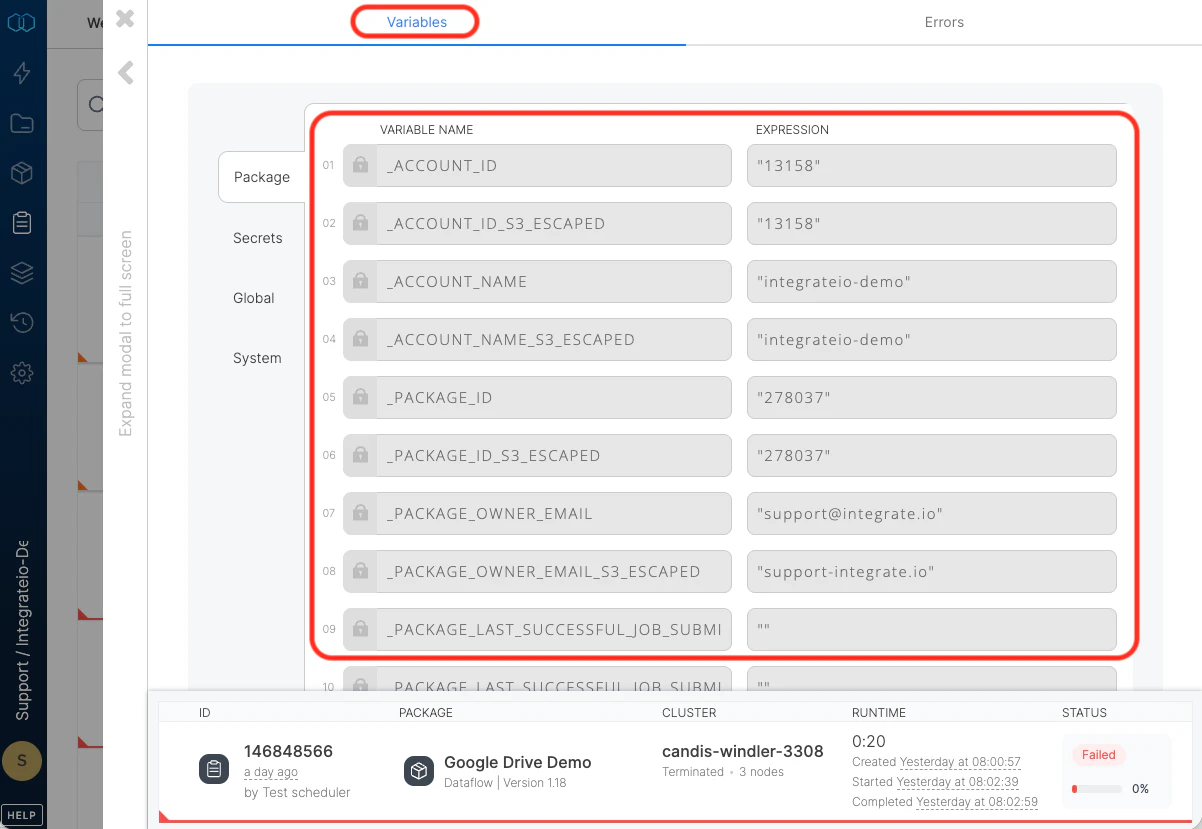Click the "a day ago" timestamp
1202x829 pixels.
pyautogui.click(x=271, y=772)
